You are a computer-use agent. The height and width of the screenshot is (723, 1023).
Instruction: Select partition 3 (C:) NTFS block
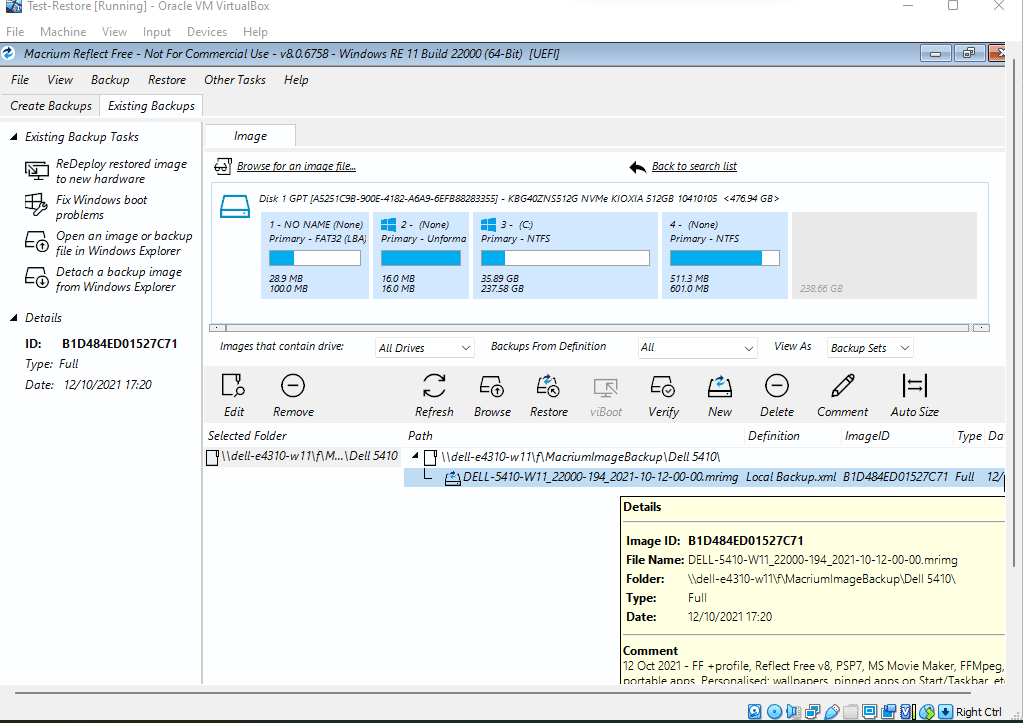pyautogui.click(x=565, y=255)
